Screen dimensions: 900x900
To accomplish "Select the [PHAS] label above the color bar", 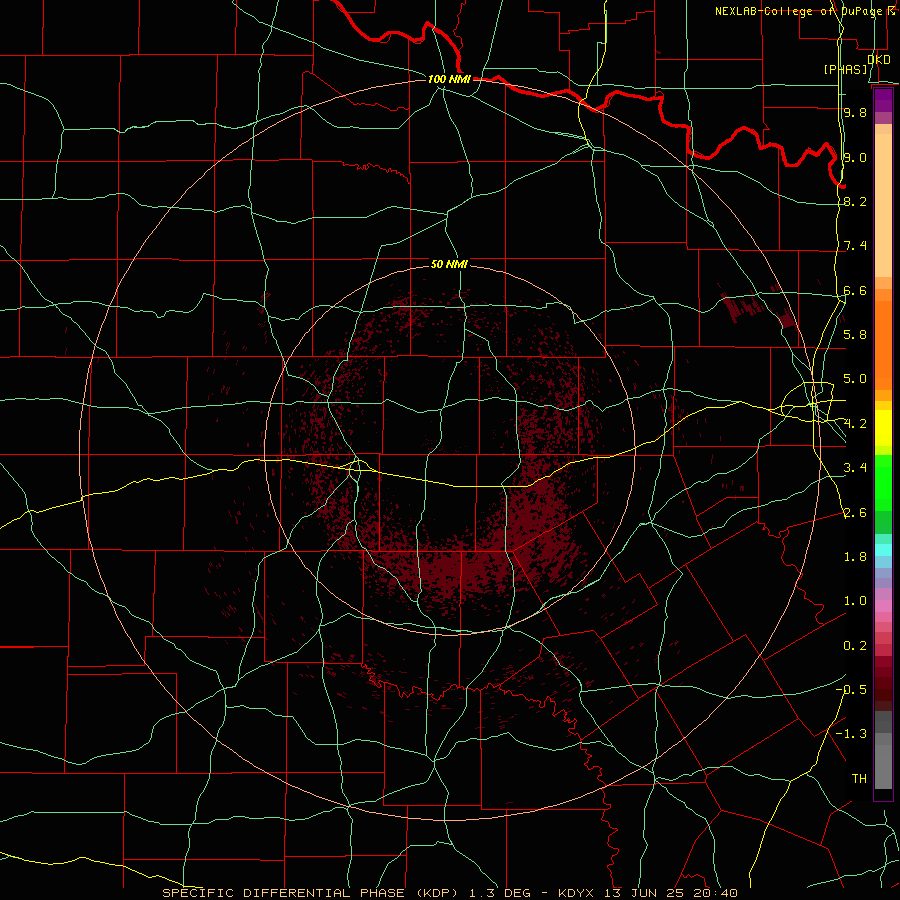I will pyautogui.click(x=845, y=70).
